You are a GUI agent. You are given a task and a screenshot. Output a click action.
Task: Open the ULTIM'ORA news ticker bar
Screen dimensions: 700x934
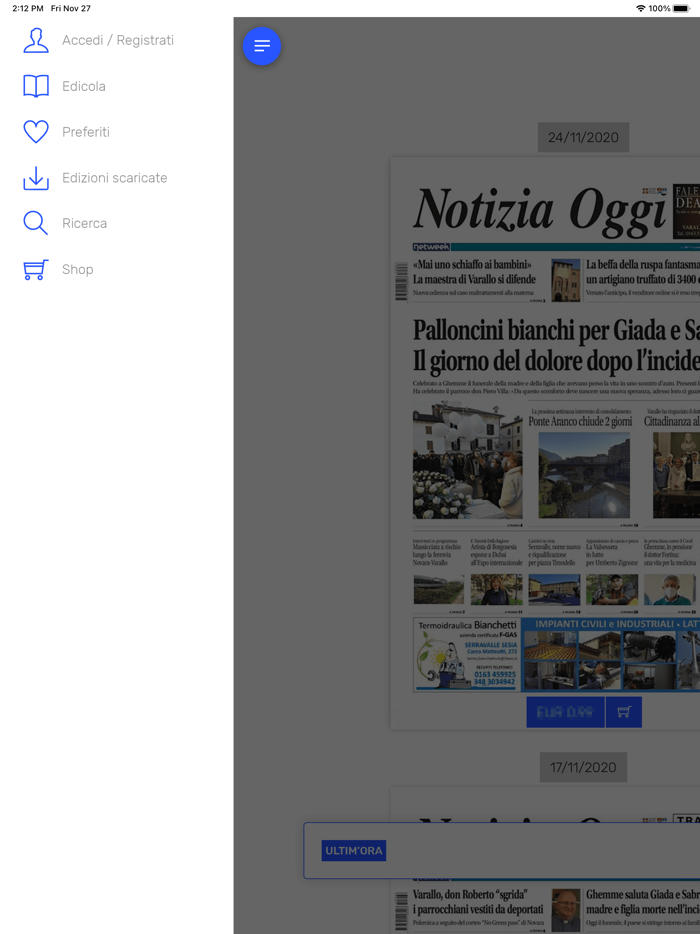point(502,851)
